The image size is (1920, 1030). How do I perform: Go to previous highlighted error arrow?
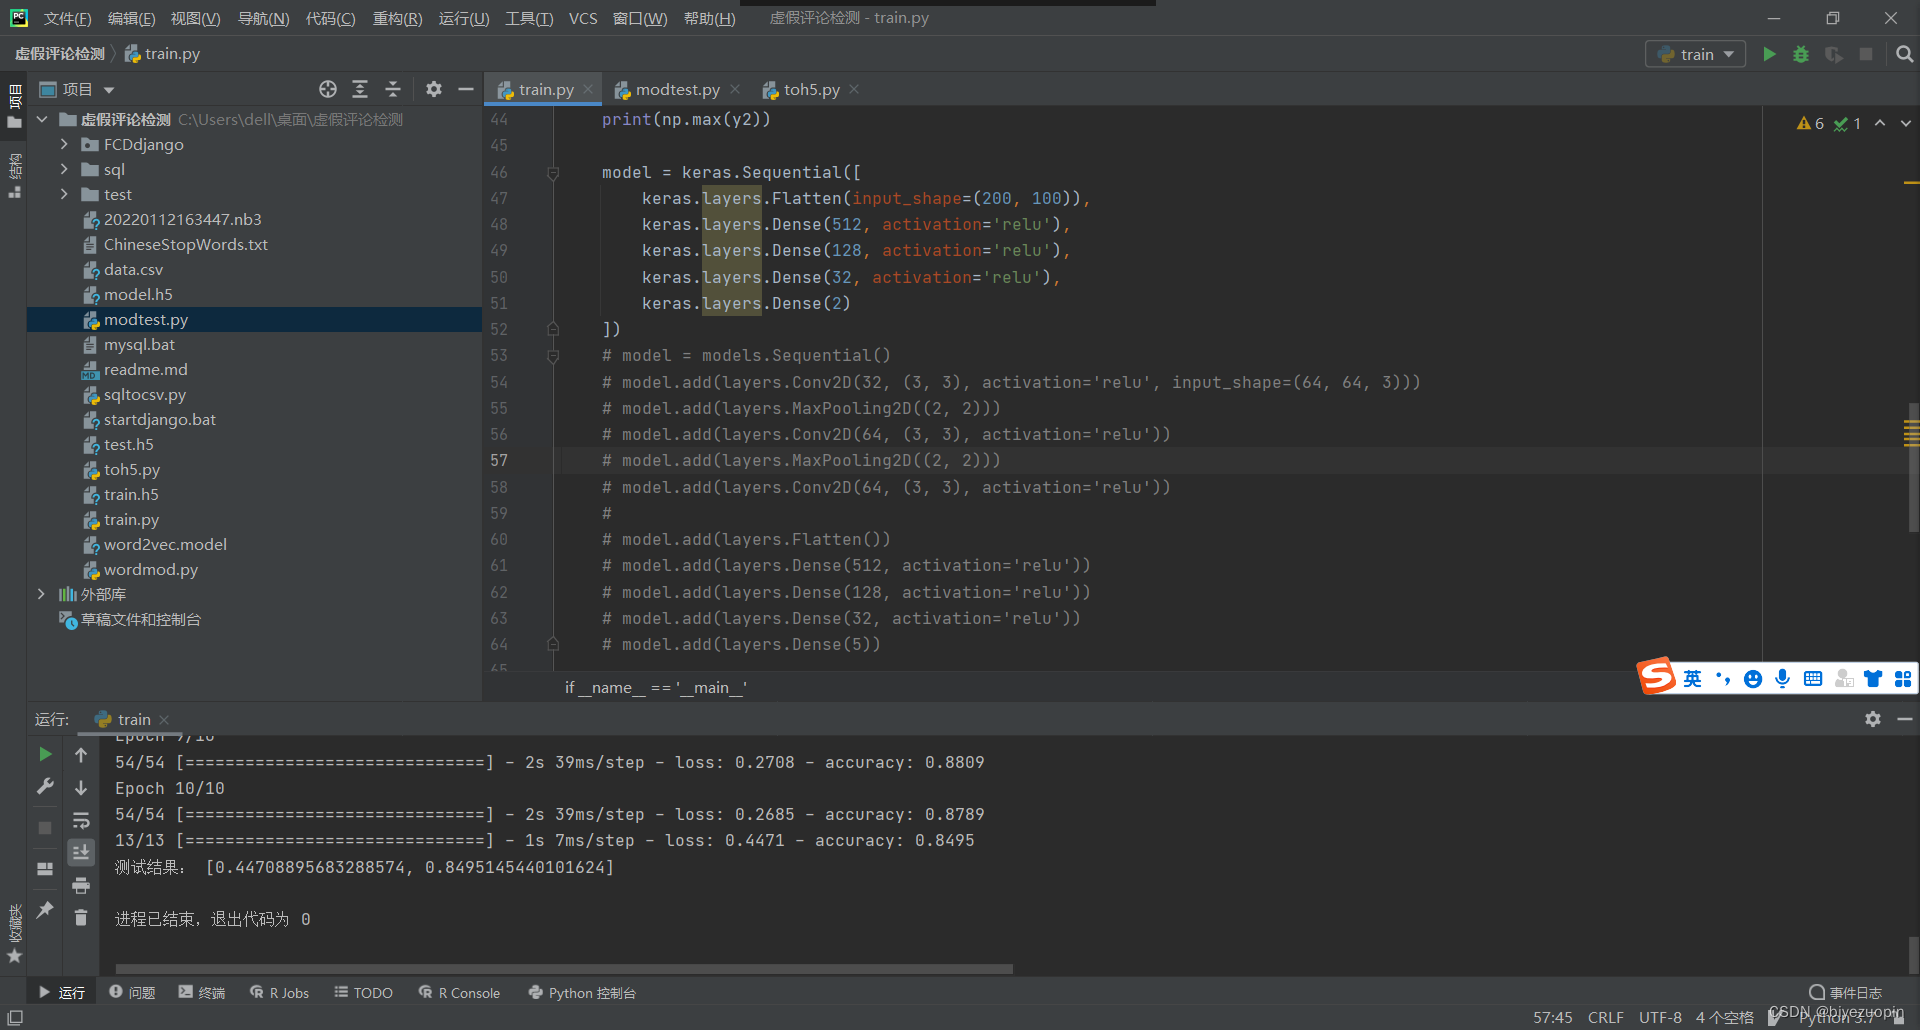pyautogui.click(x=1880, y=123)
